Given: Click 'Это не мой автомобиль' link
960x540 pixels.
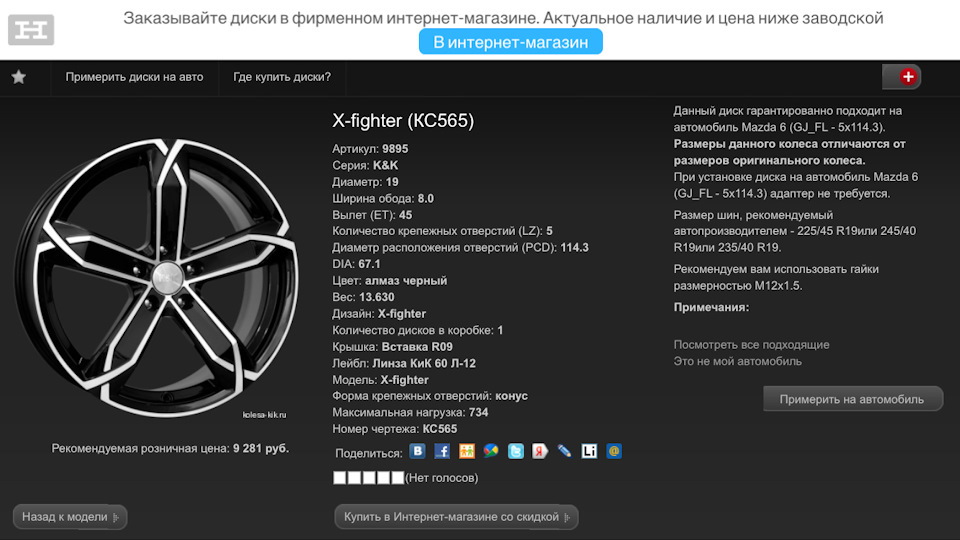Looking at the screenshot, I should coord(737,361).
